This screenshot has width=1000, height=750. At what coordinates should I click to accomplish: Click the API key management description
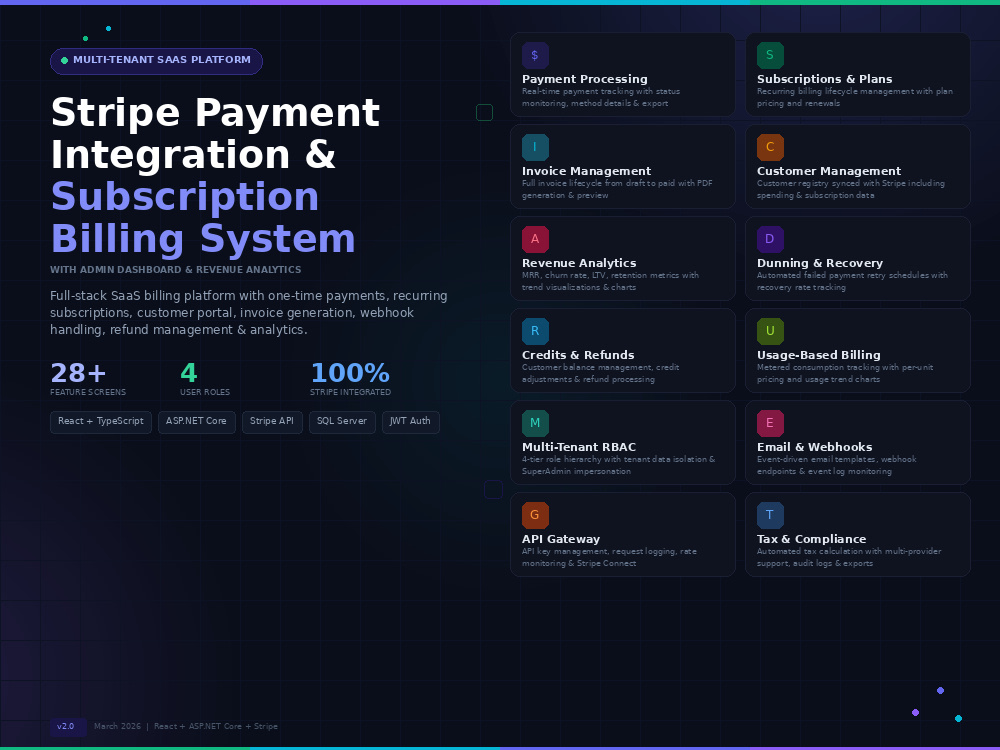coord(609,557)
